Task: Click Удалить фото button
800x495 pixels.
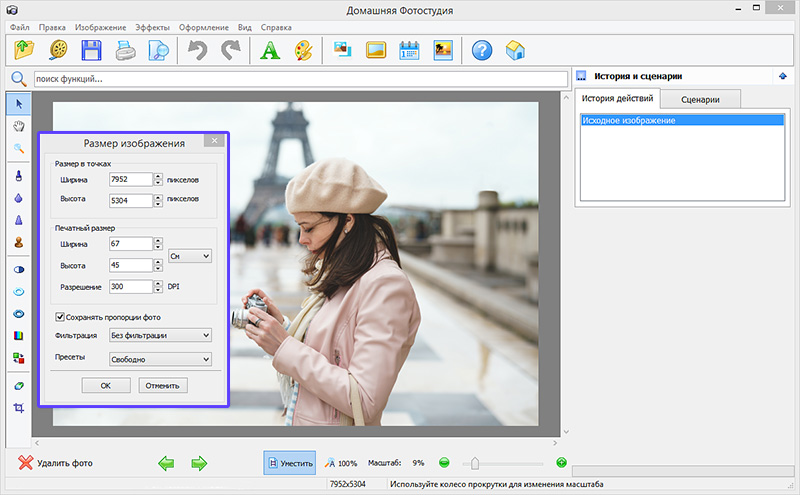Action: [x=55, y=463]
